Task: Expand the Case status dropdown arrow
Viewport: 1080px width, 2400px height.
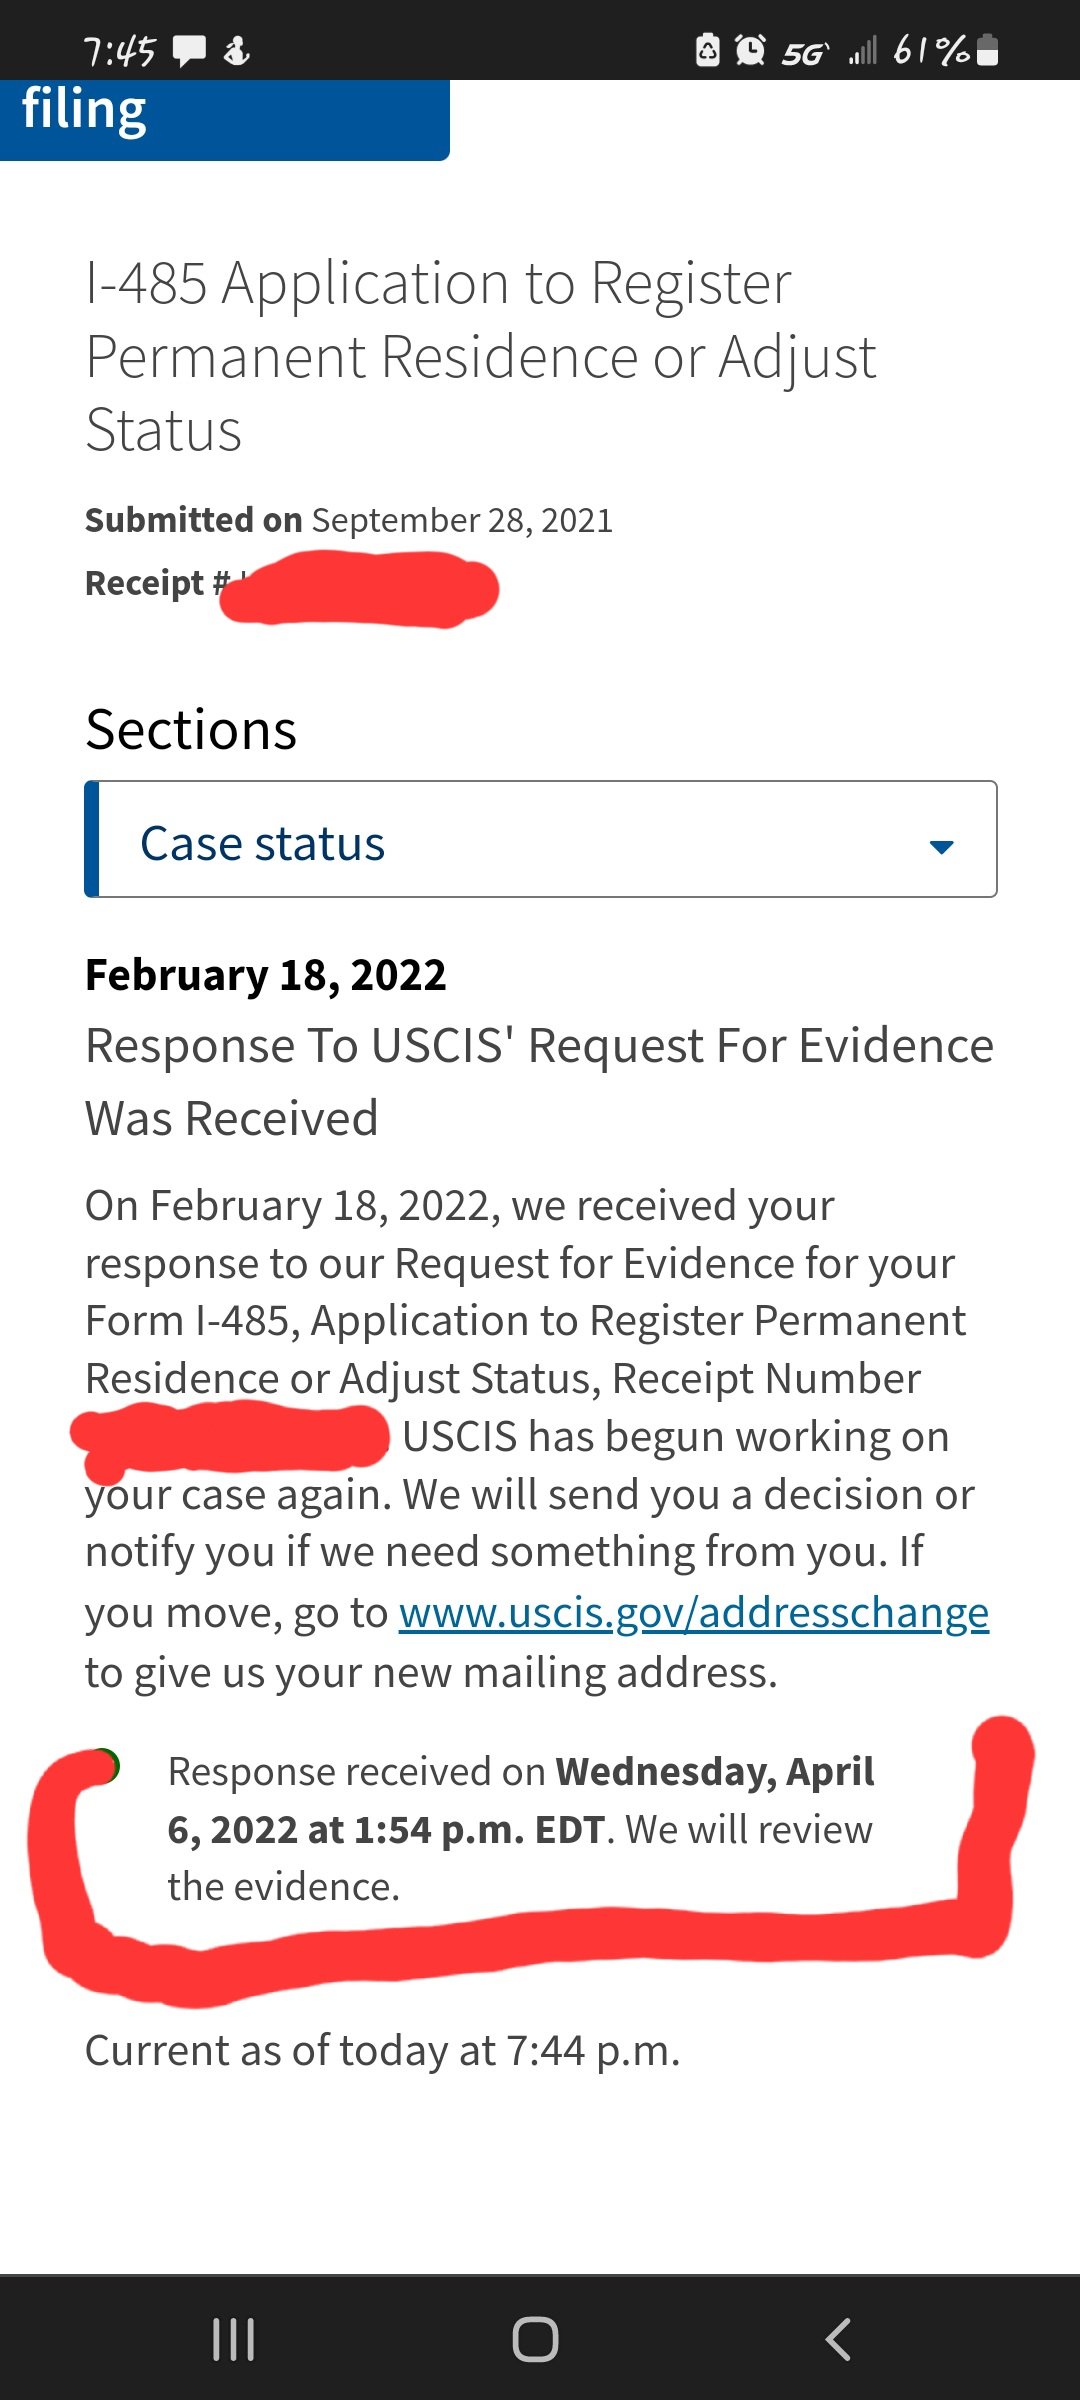Action: coord(941,846)
